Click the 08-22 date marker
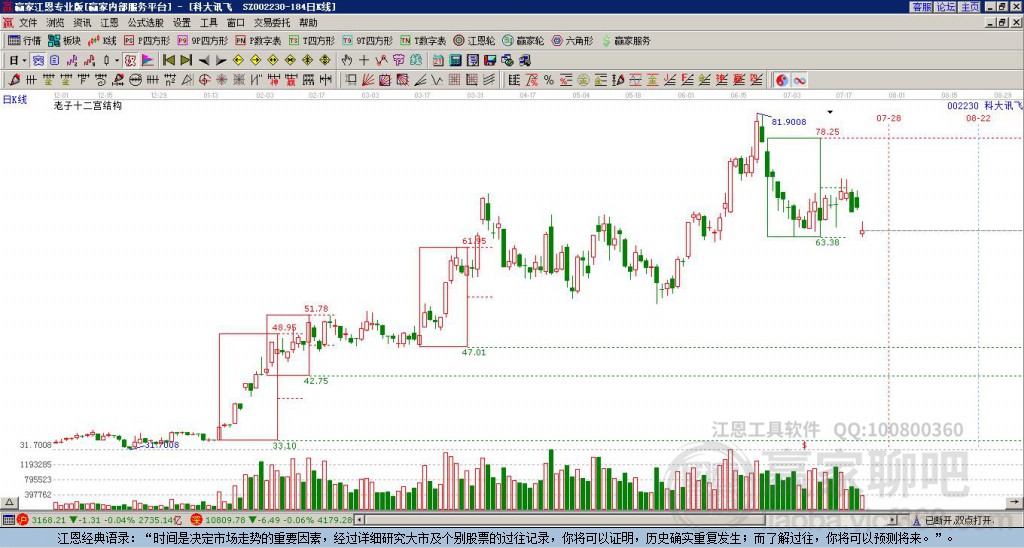The image size is (1024, 548). click(x=978, y=118)
